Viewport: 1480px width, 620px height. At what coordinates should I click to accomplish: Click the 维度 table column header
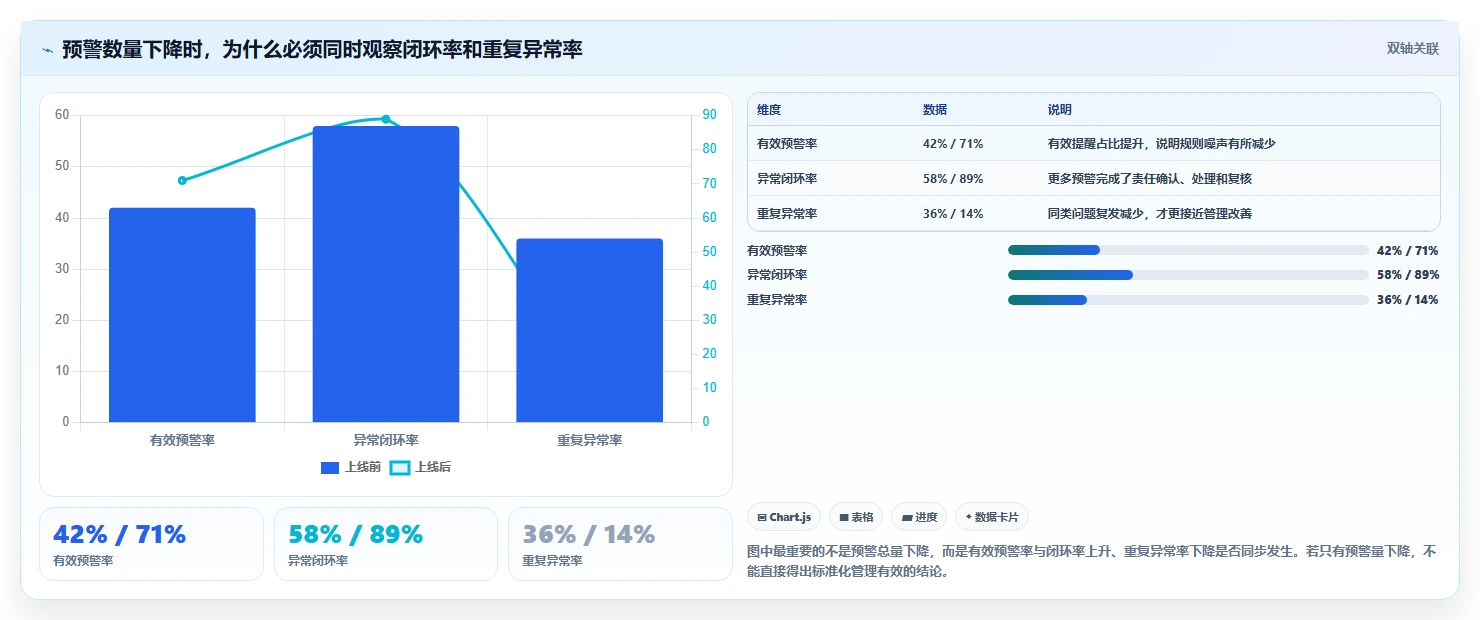[769, 109]
